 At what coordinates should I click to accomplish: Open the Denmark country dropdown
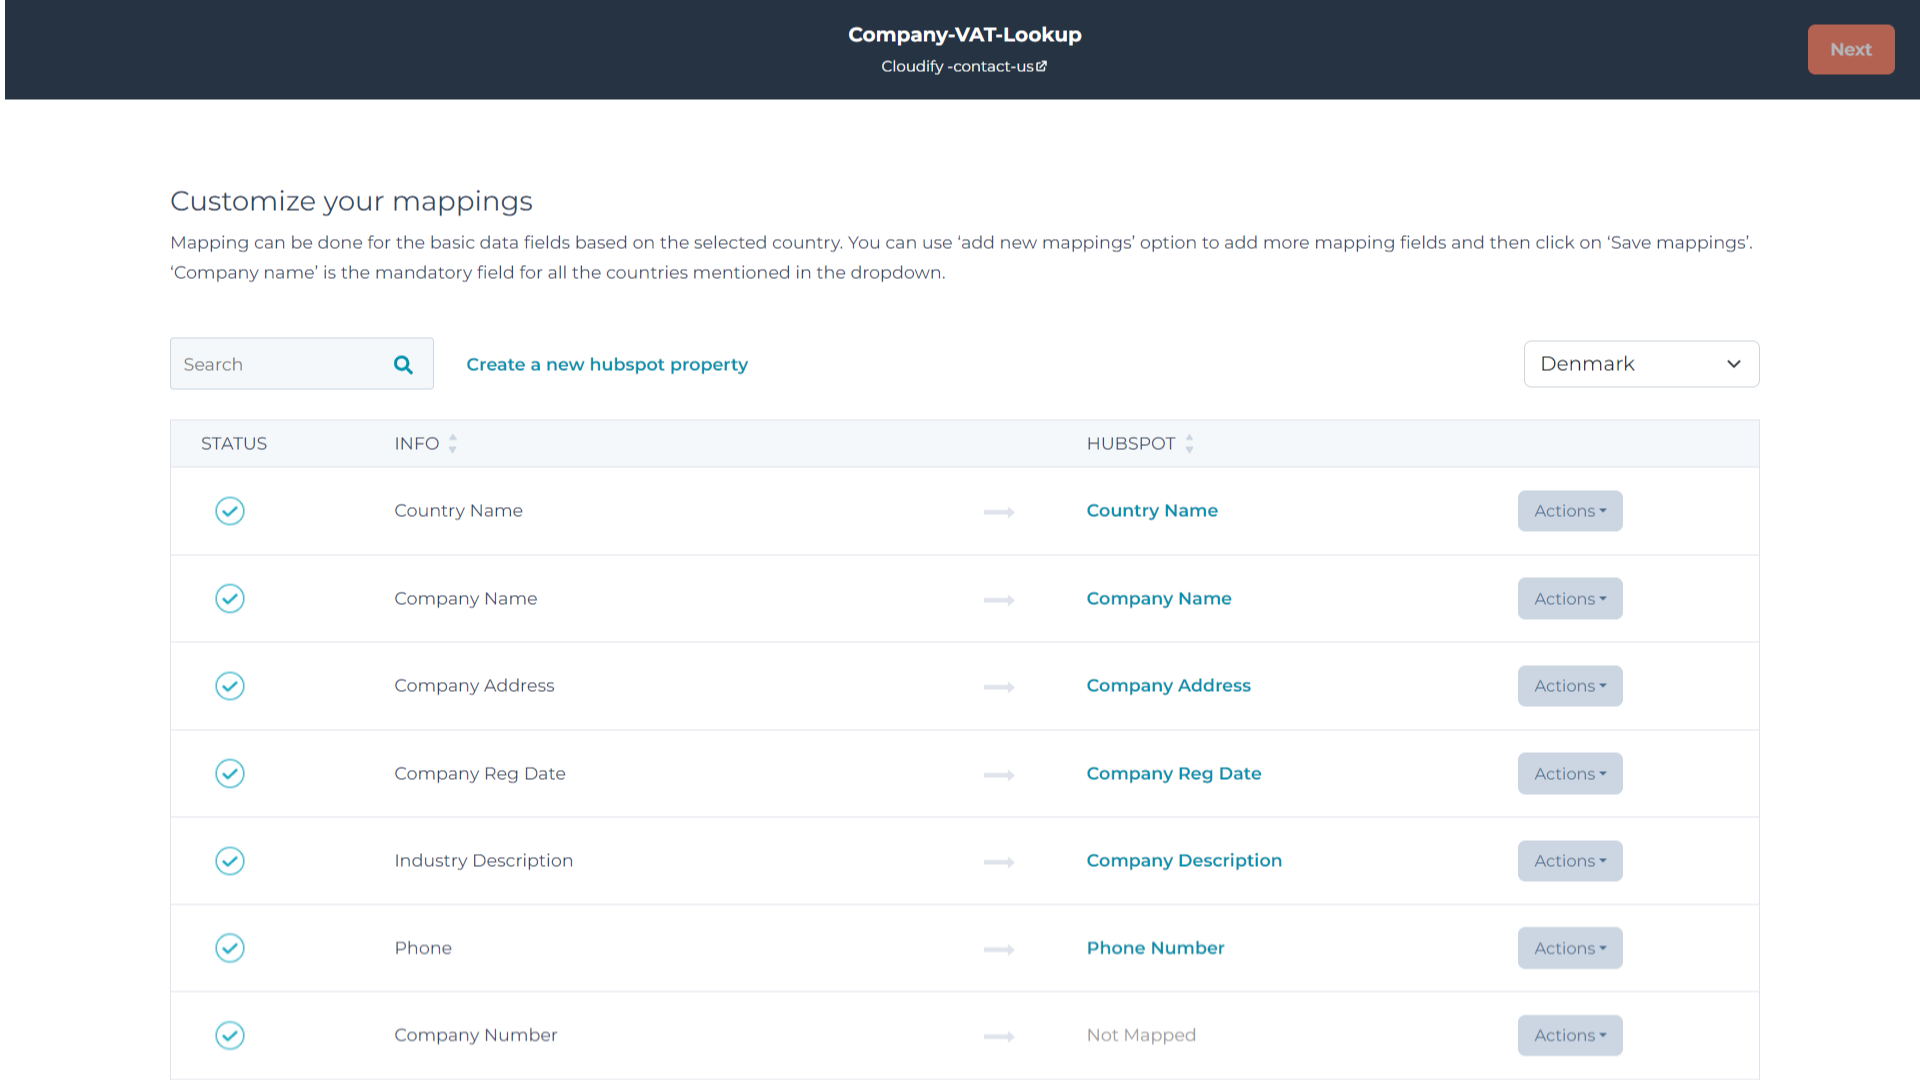1640,364
